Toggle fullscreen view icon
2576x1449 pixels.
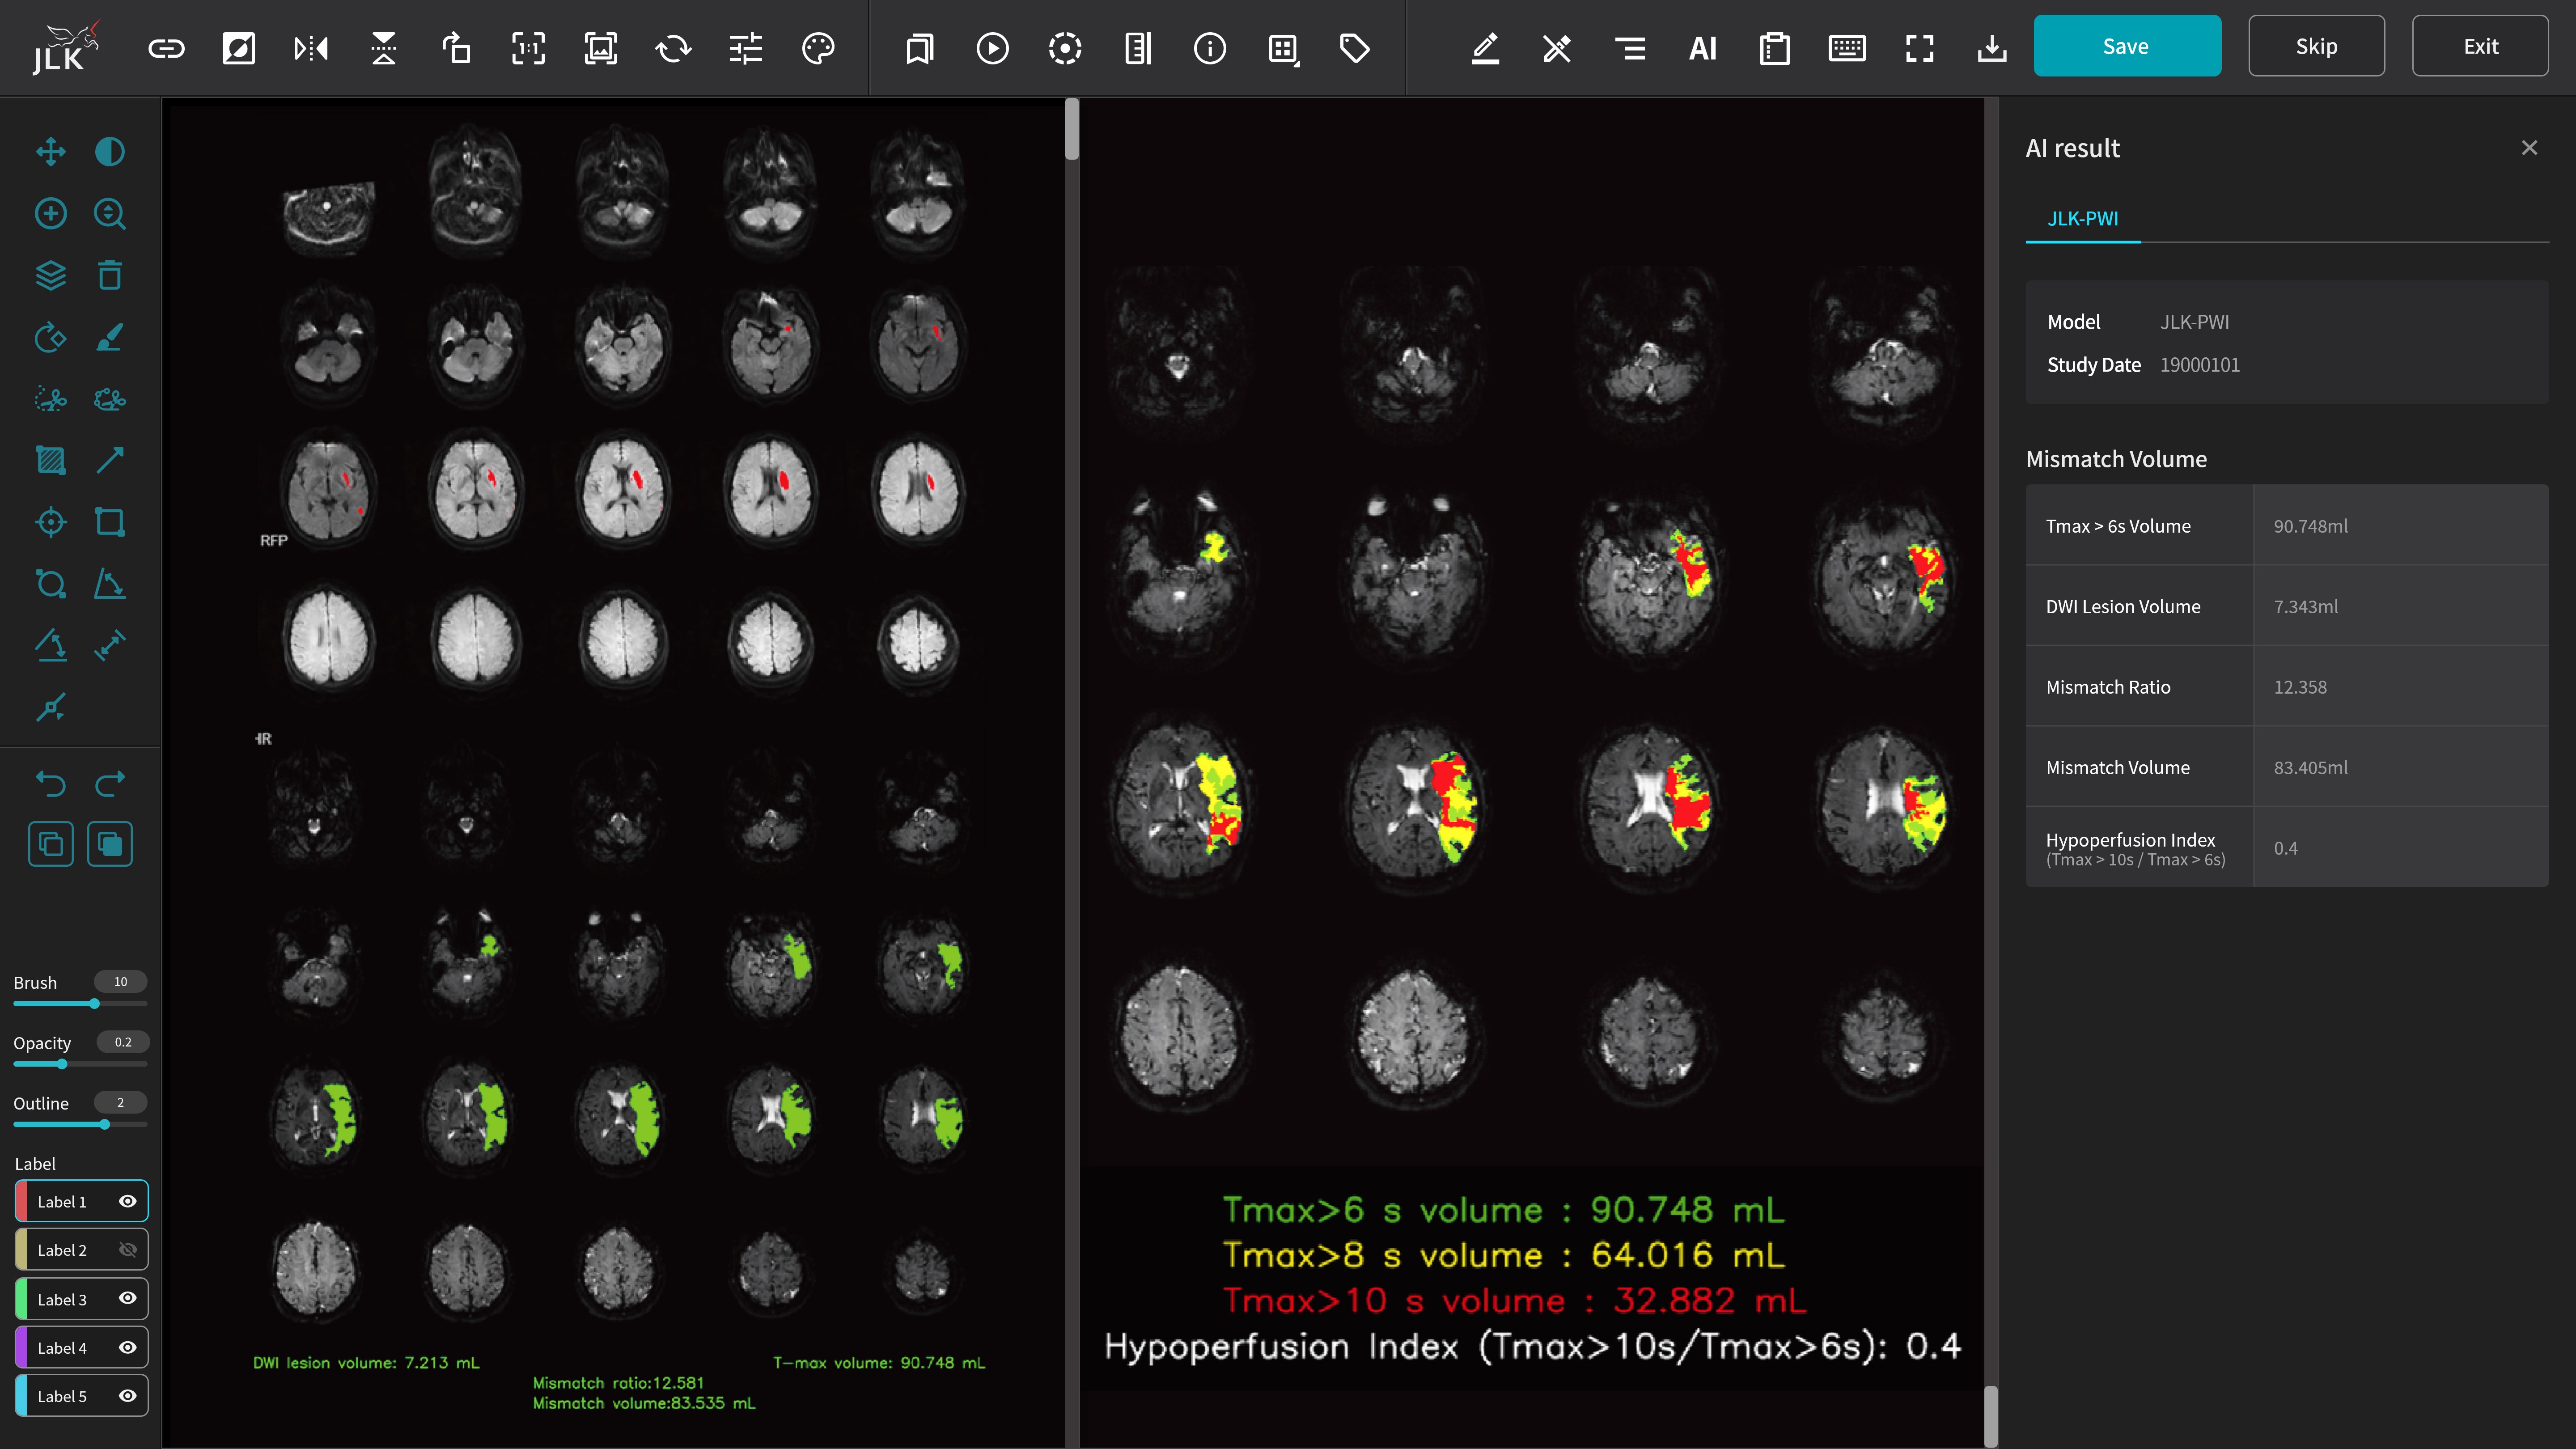pos(1919,48)
